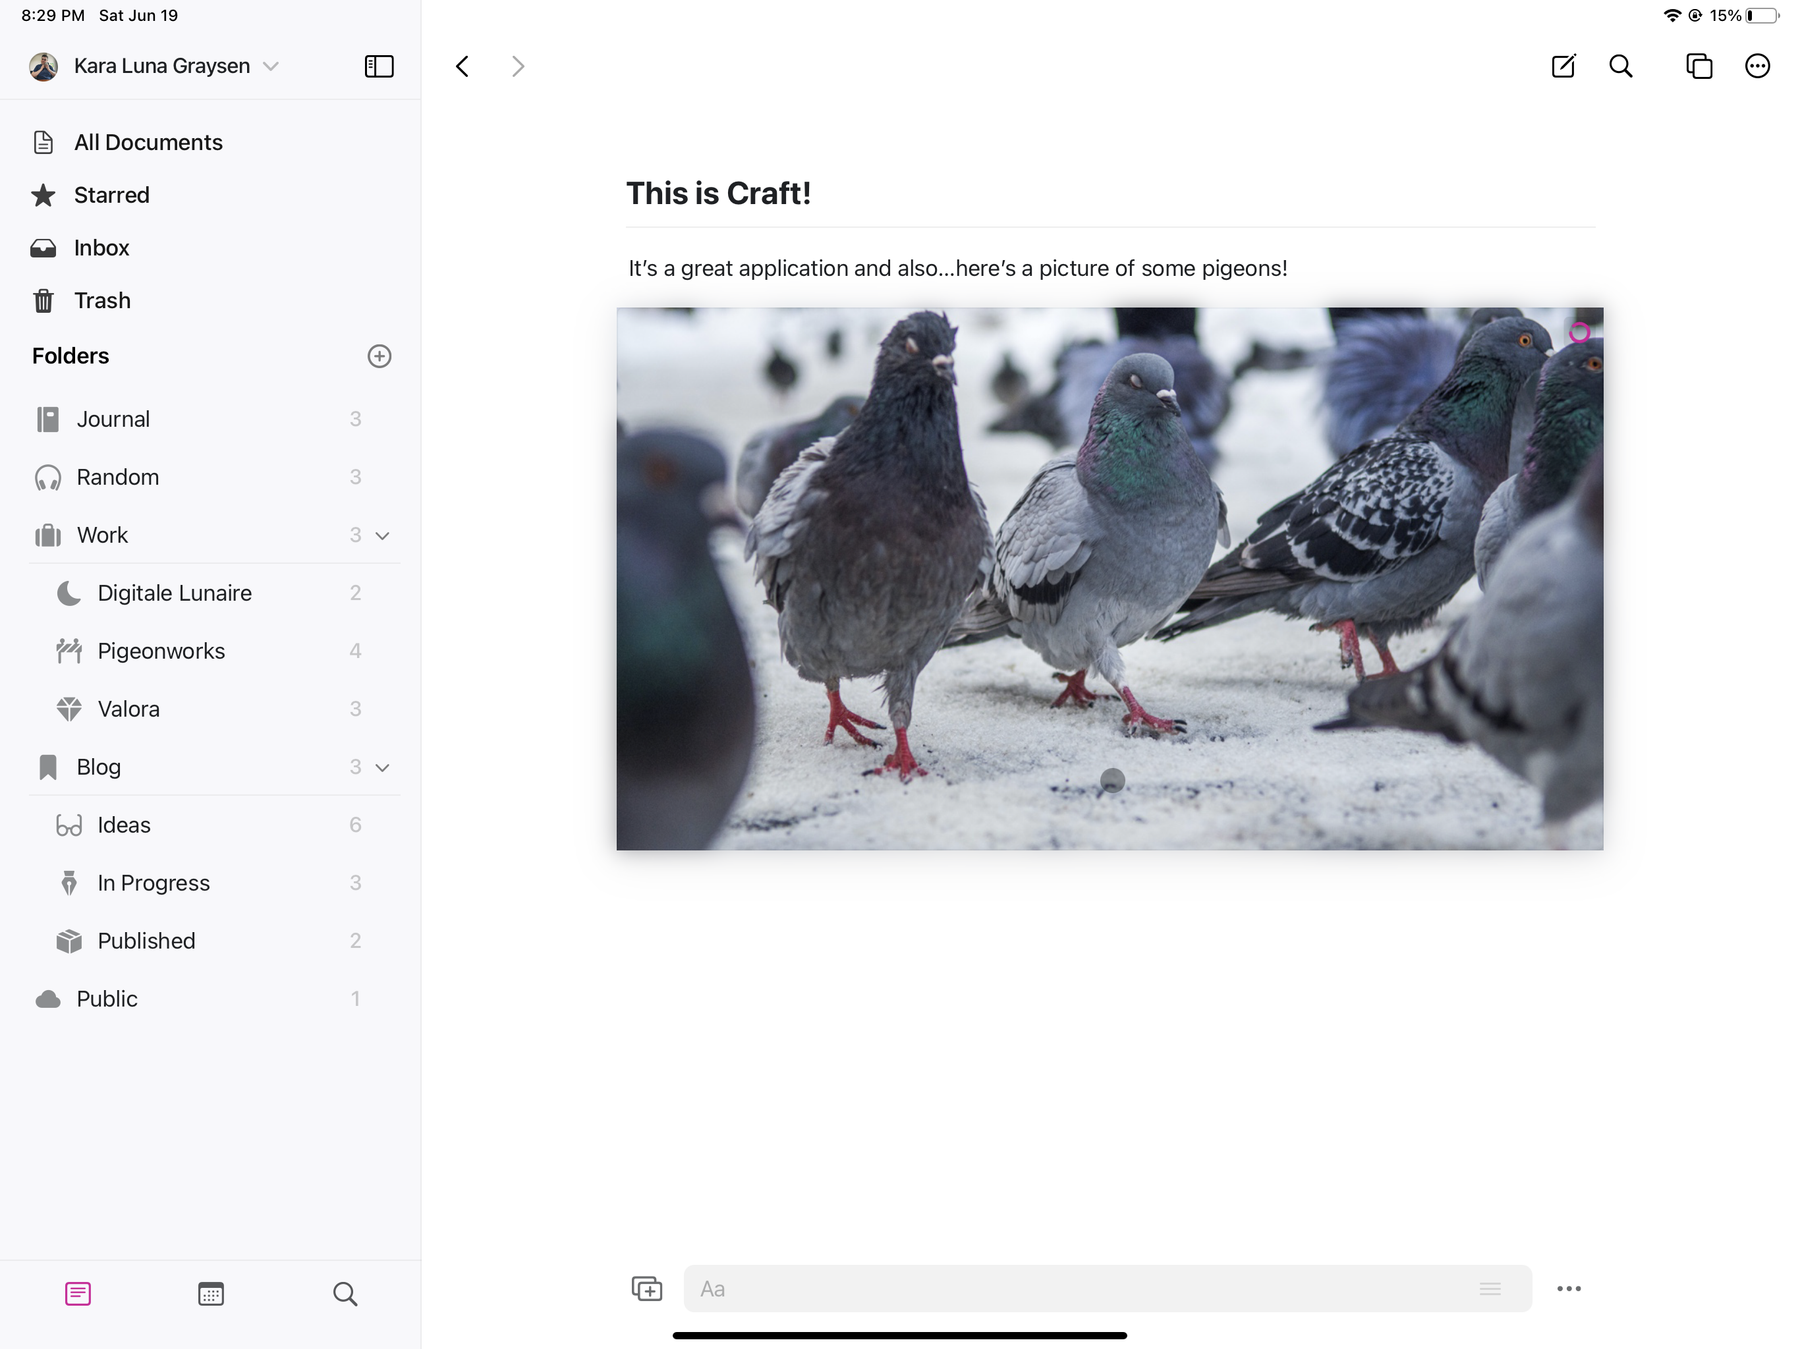
Task: Select the title 'This is Craft!'
Action: (718, 193)
